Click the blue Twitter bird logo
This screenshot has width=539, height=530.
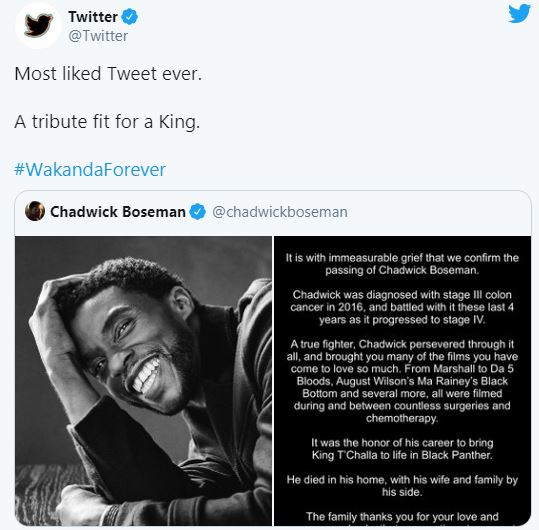pyautogui.click(x=519, y=13)
